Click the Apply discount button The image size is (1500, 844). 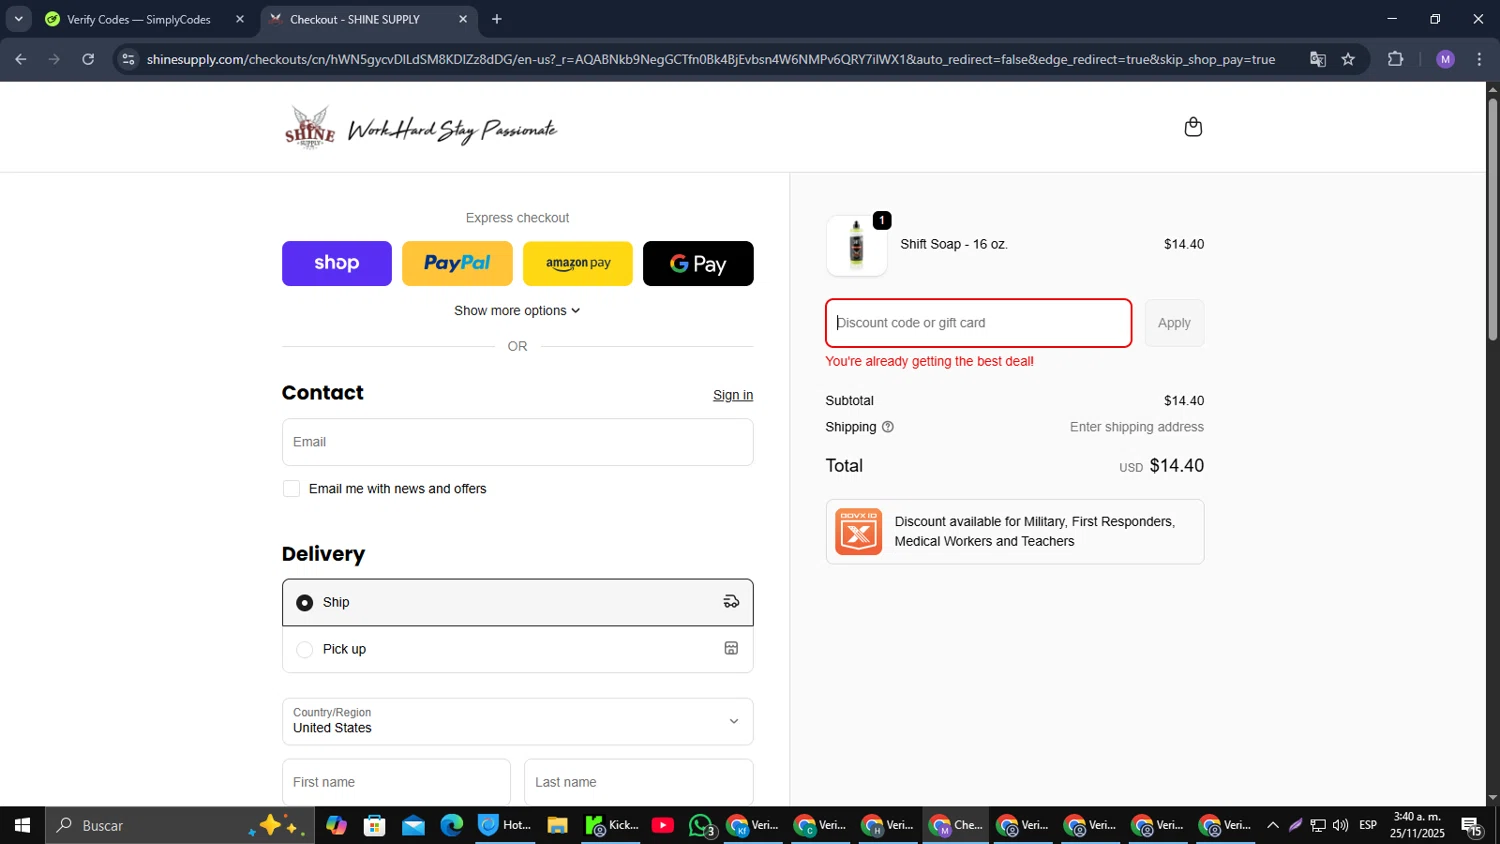(x=1174, y=323)
